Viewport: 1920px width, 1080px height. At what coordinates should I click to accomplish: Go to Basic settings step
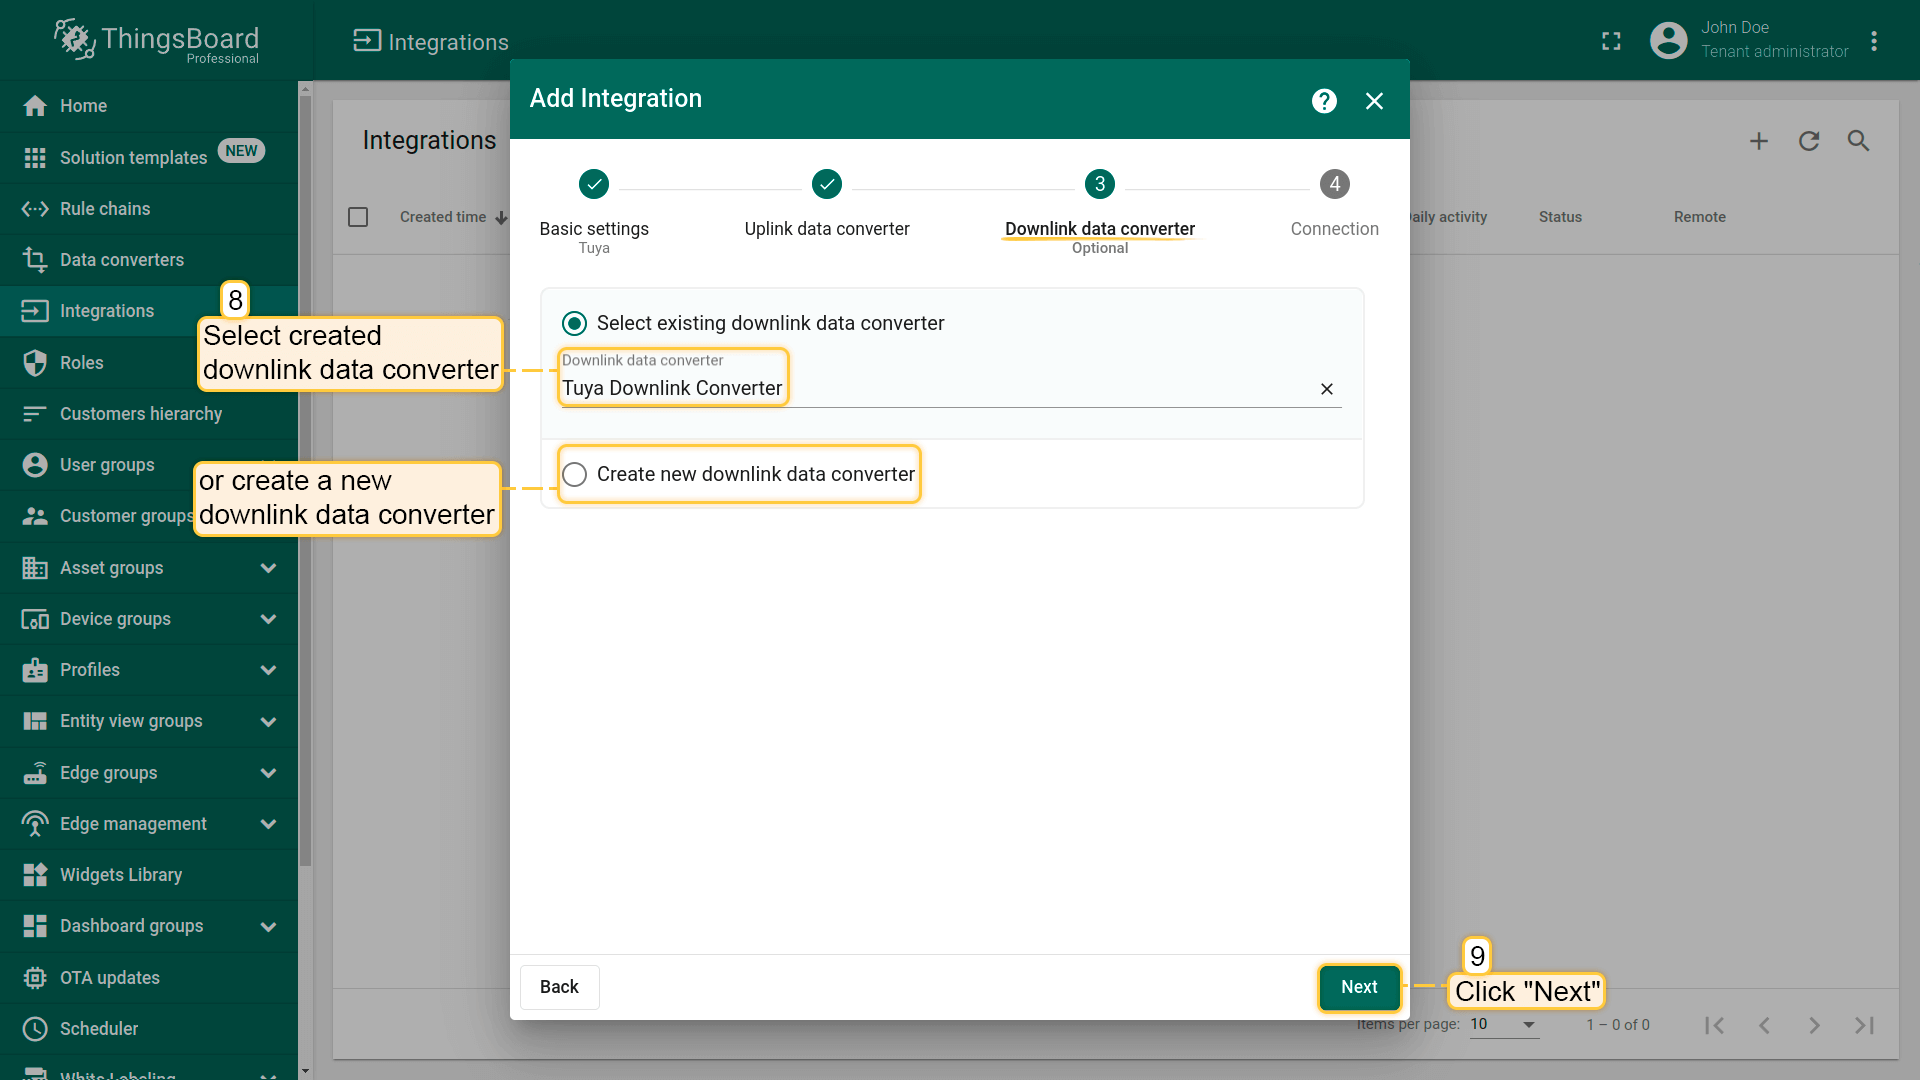pyautogui.click(x=594, y=185)
